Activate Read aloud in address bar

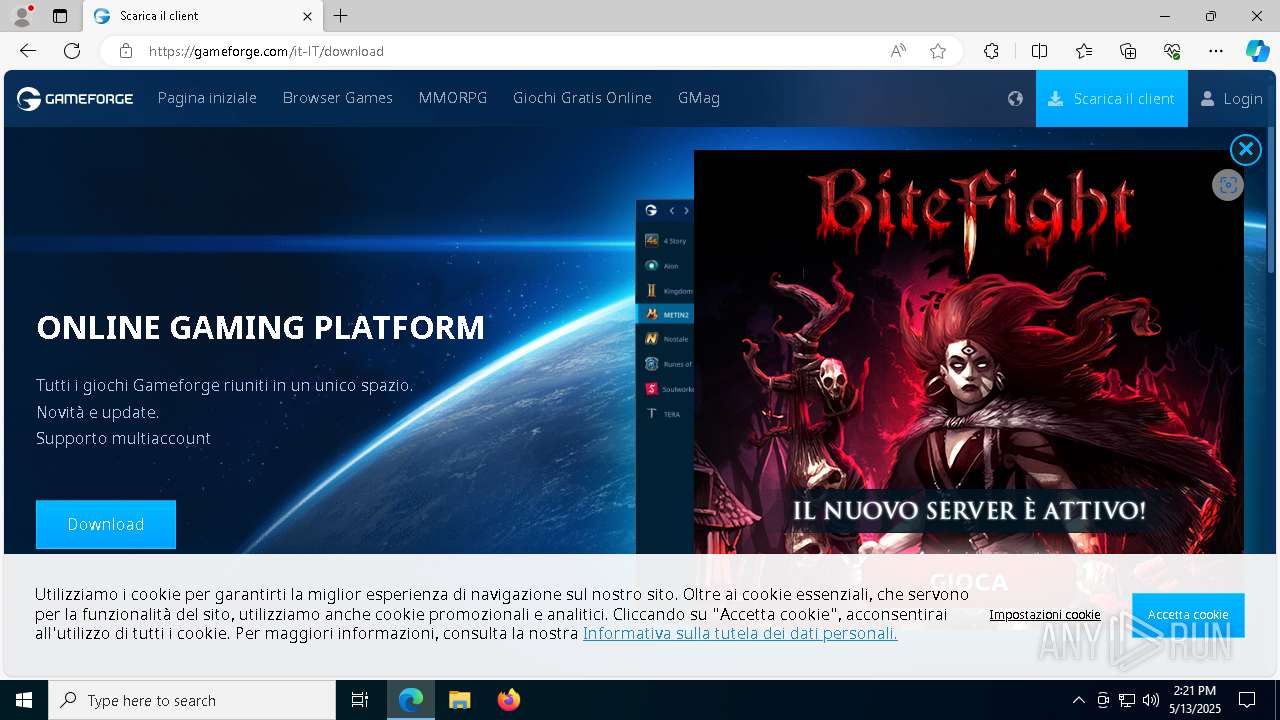(898, 51)
